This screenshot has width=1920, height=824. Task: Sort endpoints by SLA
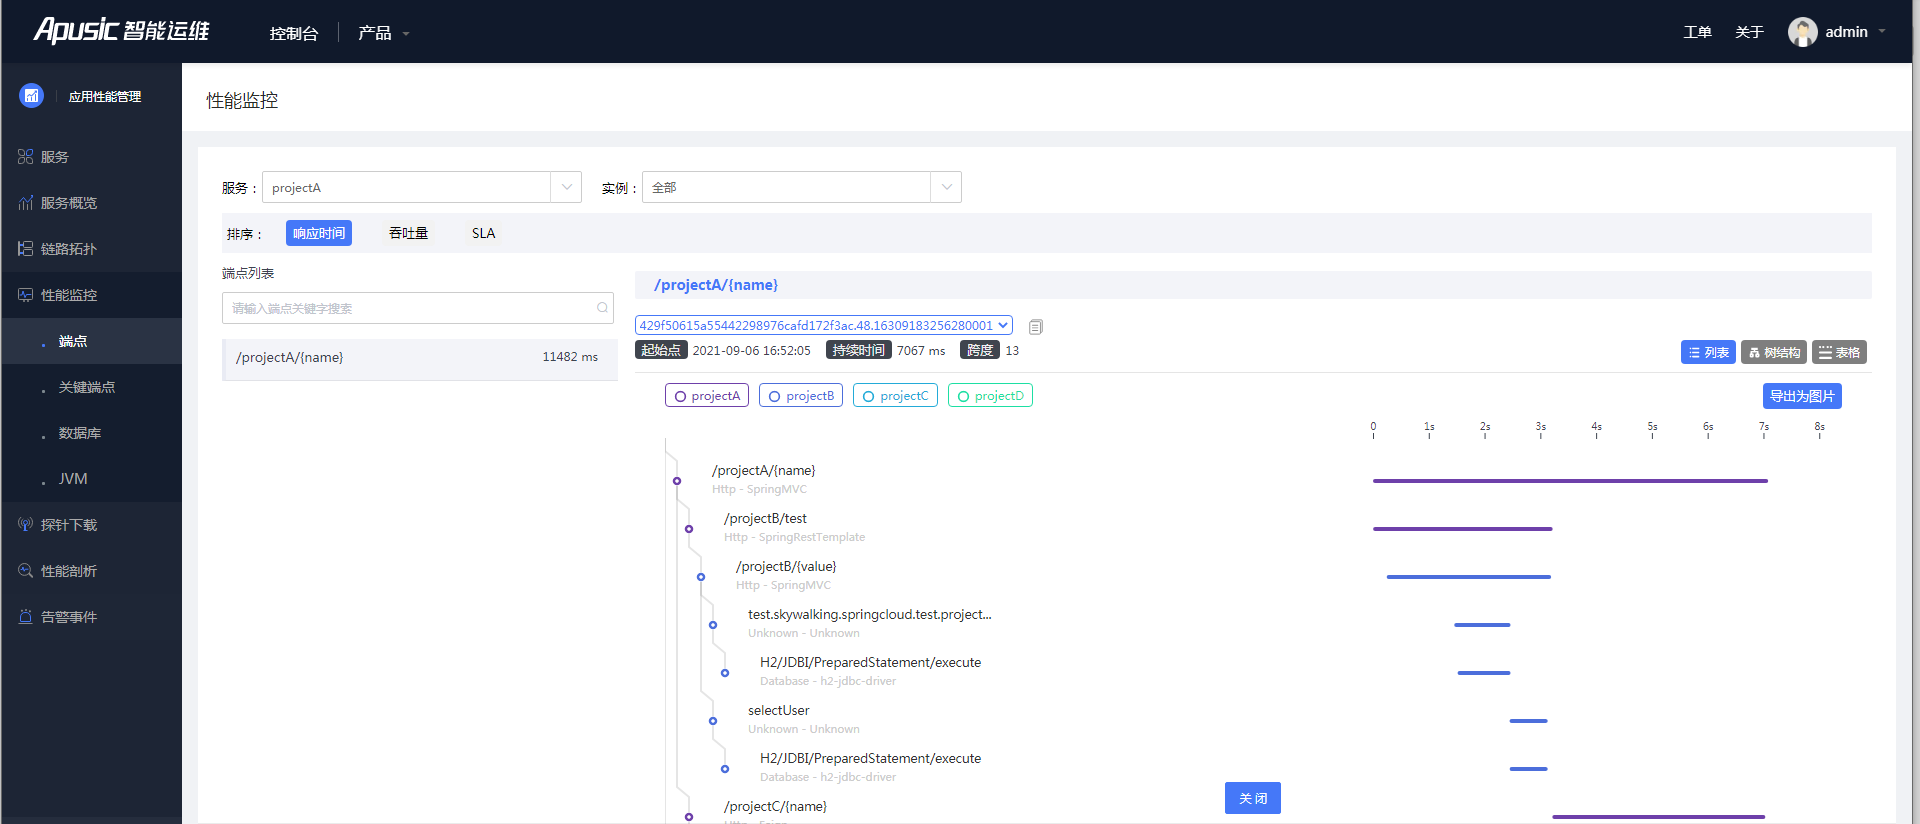tap(483, 233)
